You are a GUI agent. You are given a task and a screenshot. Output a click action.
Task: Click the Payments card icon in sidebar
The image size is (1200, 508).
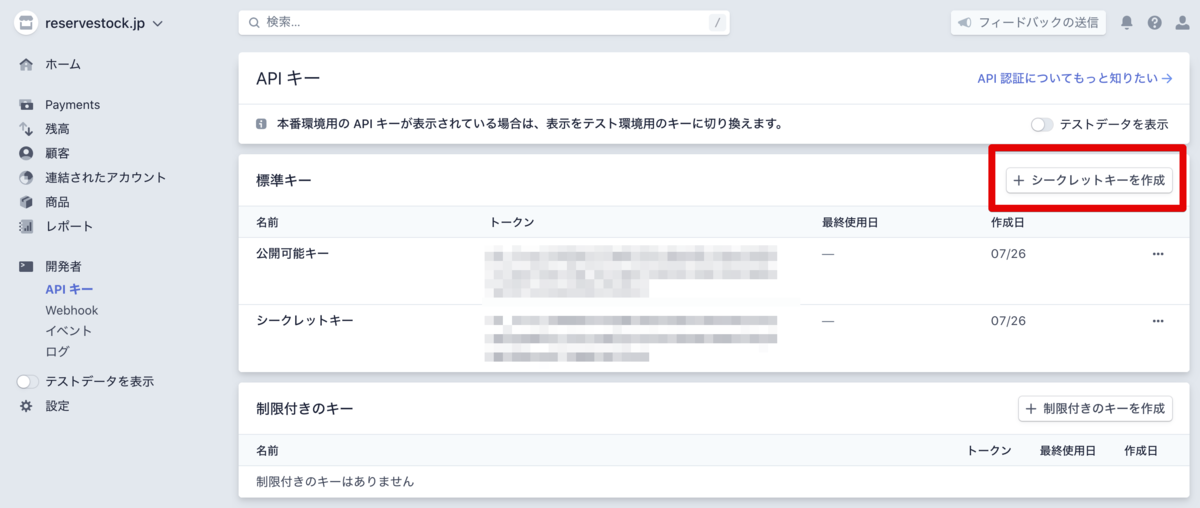tap(26, 105)
